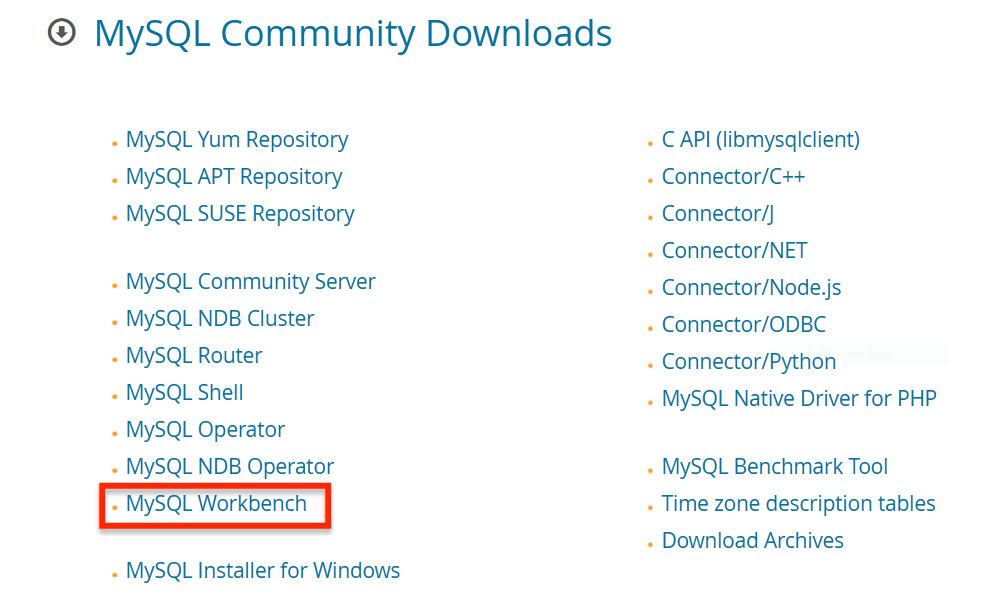Screen dimensions: 990x606
Task: Click the MySQL Operator link
Action: (x=205, y=431)
